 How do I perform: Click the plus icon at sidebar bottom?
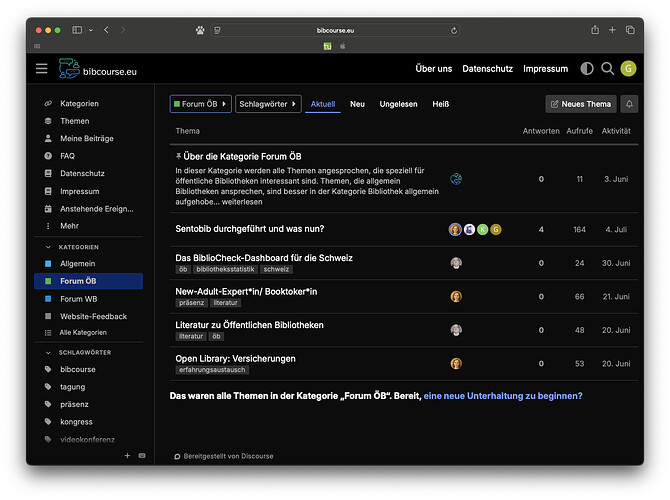coord(127,455)
